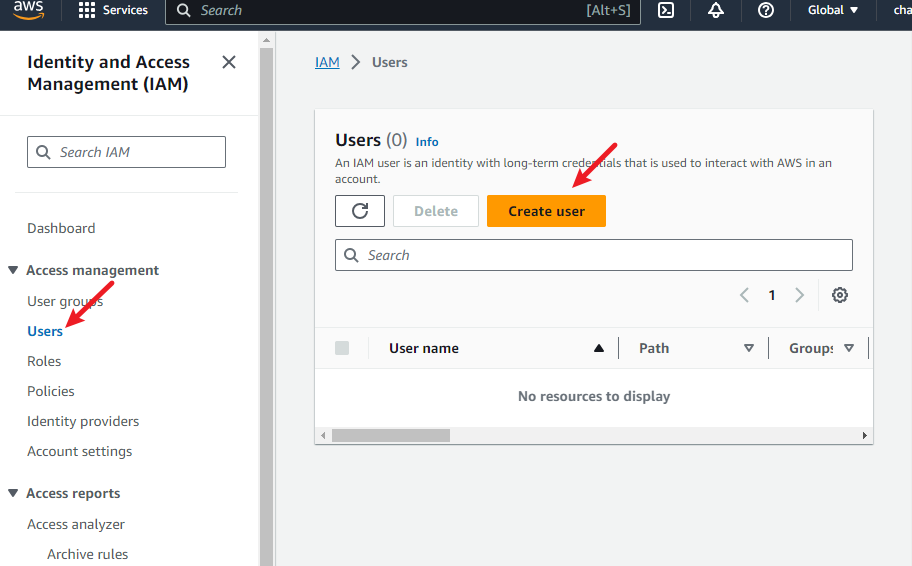Focus the users table search field

594,255
